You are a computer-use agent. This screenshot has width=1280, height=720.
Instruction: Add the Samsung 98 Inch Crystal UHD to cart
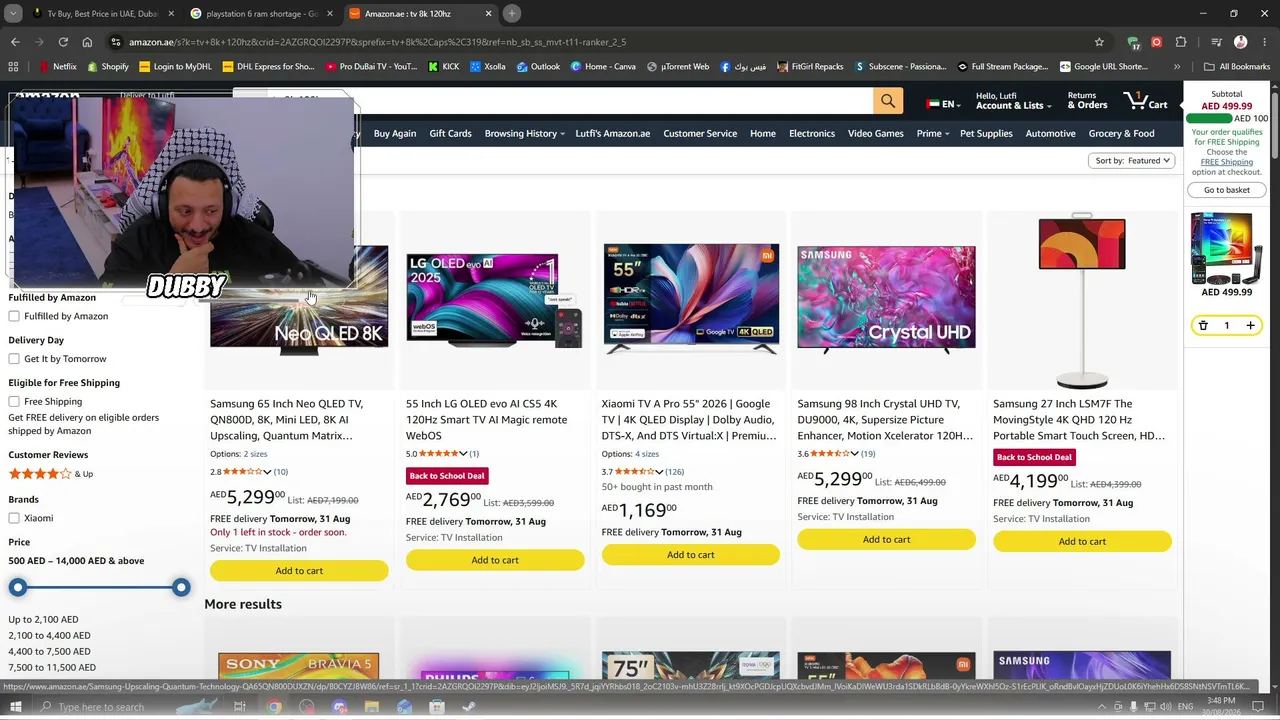886,540
